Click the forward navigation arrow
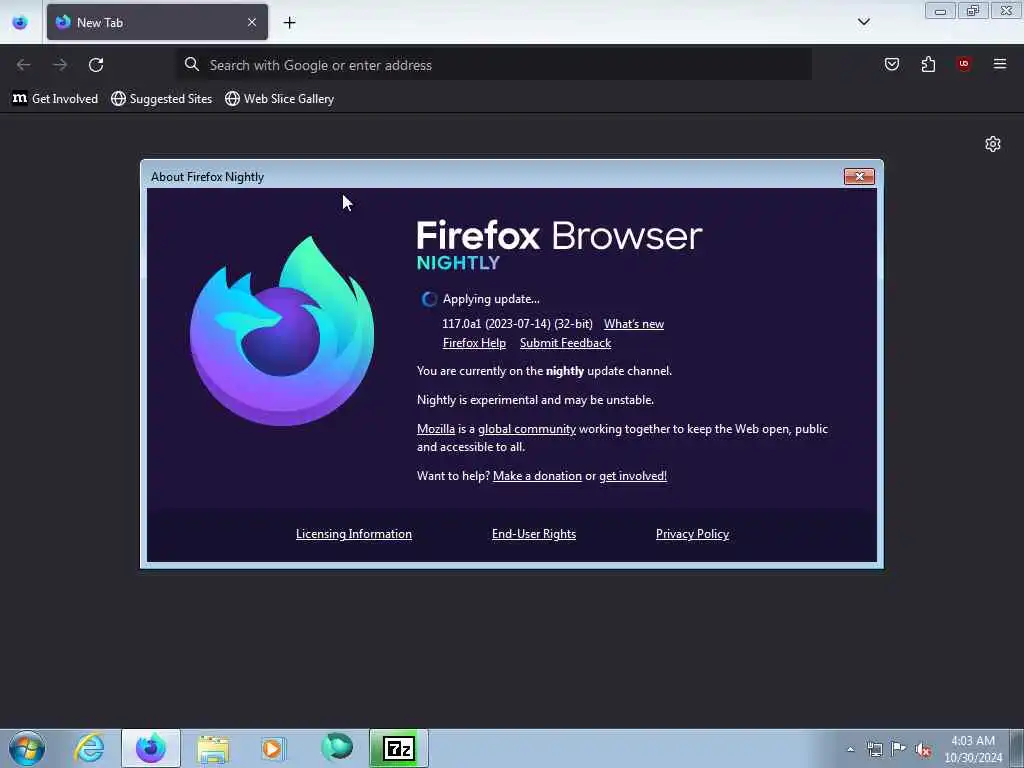The width and height of the screenshot is (1024, 768). click(60, 65)
